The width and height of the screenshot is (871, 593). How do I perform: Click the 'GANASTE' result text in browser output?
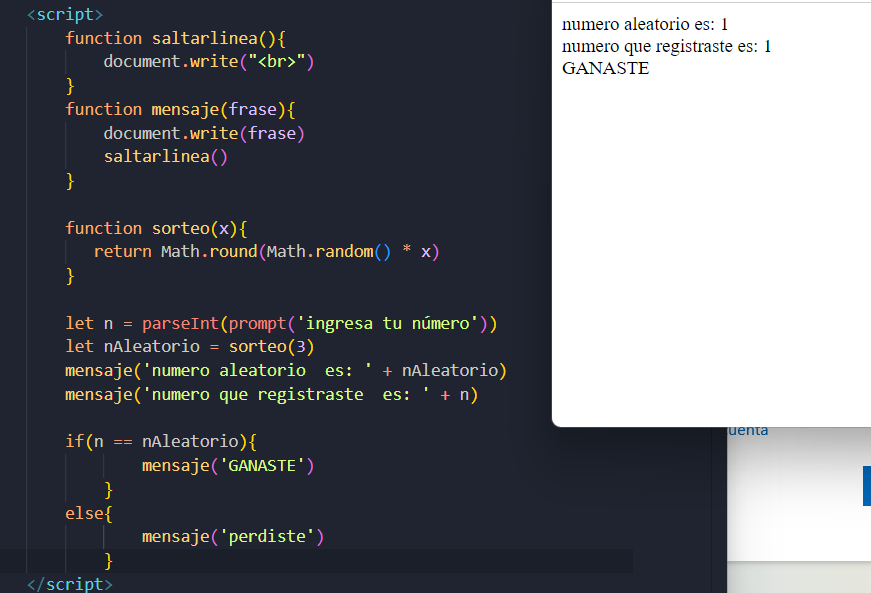[605, 68]
